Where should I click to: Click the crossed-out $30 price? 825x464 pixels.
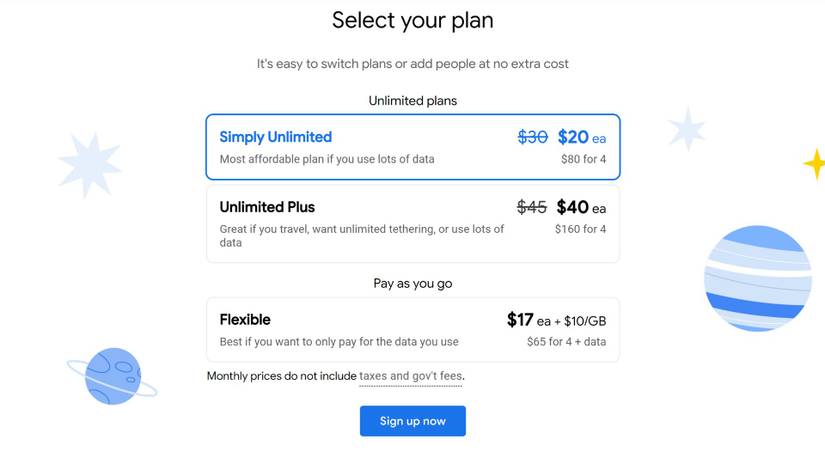pyautogui.click(x=532, y=137)
